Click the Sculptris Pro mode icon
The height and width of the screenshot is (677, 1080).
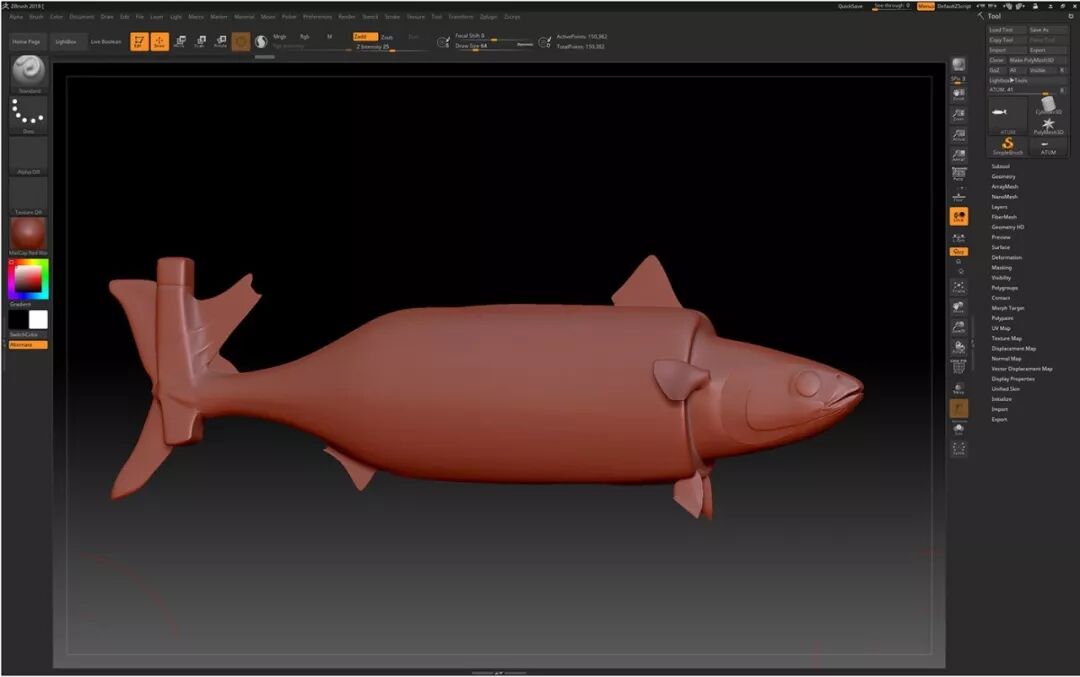pyautogui.click(x=261, y=42)
